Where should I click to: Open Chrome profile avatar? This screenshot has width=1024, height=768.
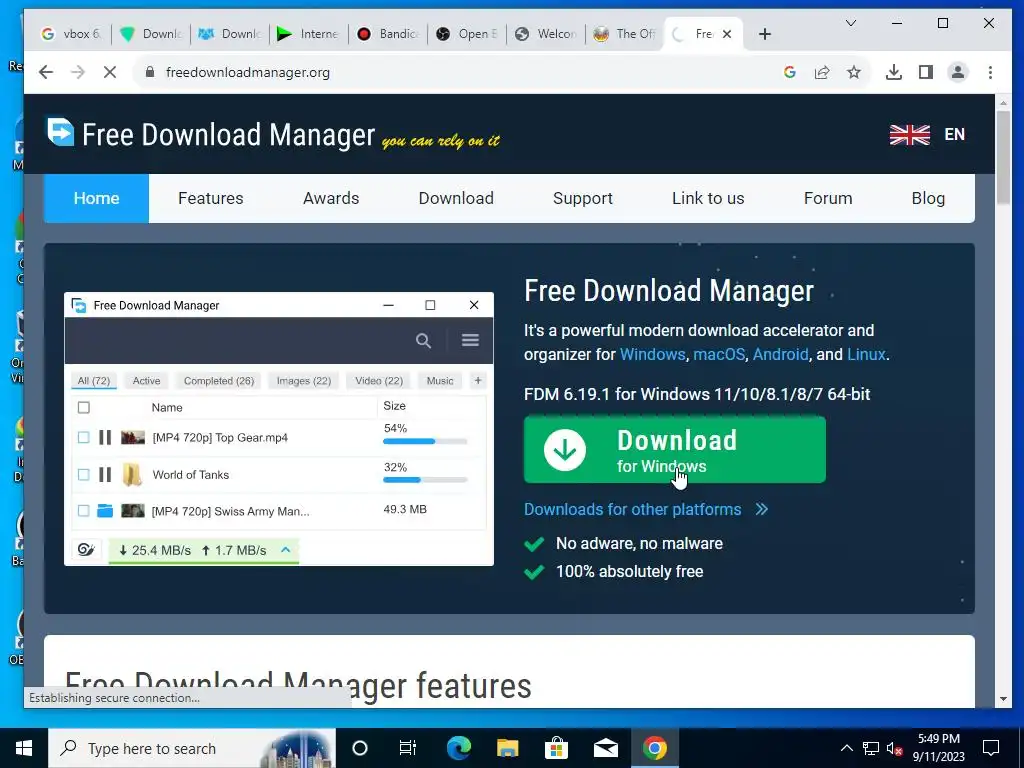point(957,72)
